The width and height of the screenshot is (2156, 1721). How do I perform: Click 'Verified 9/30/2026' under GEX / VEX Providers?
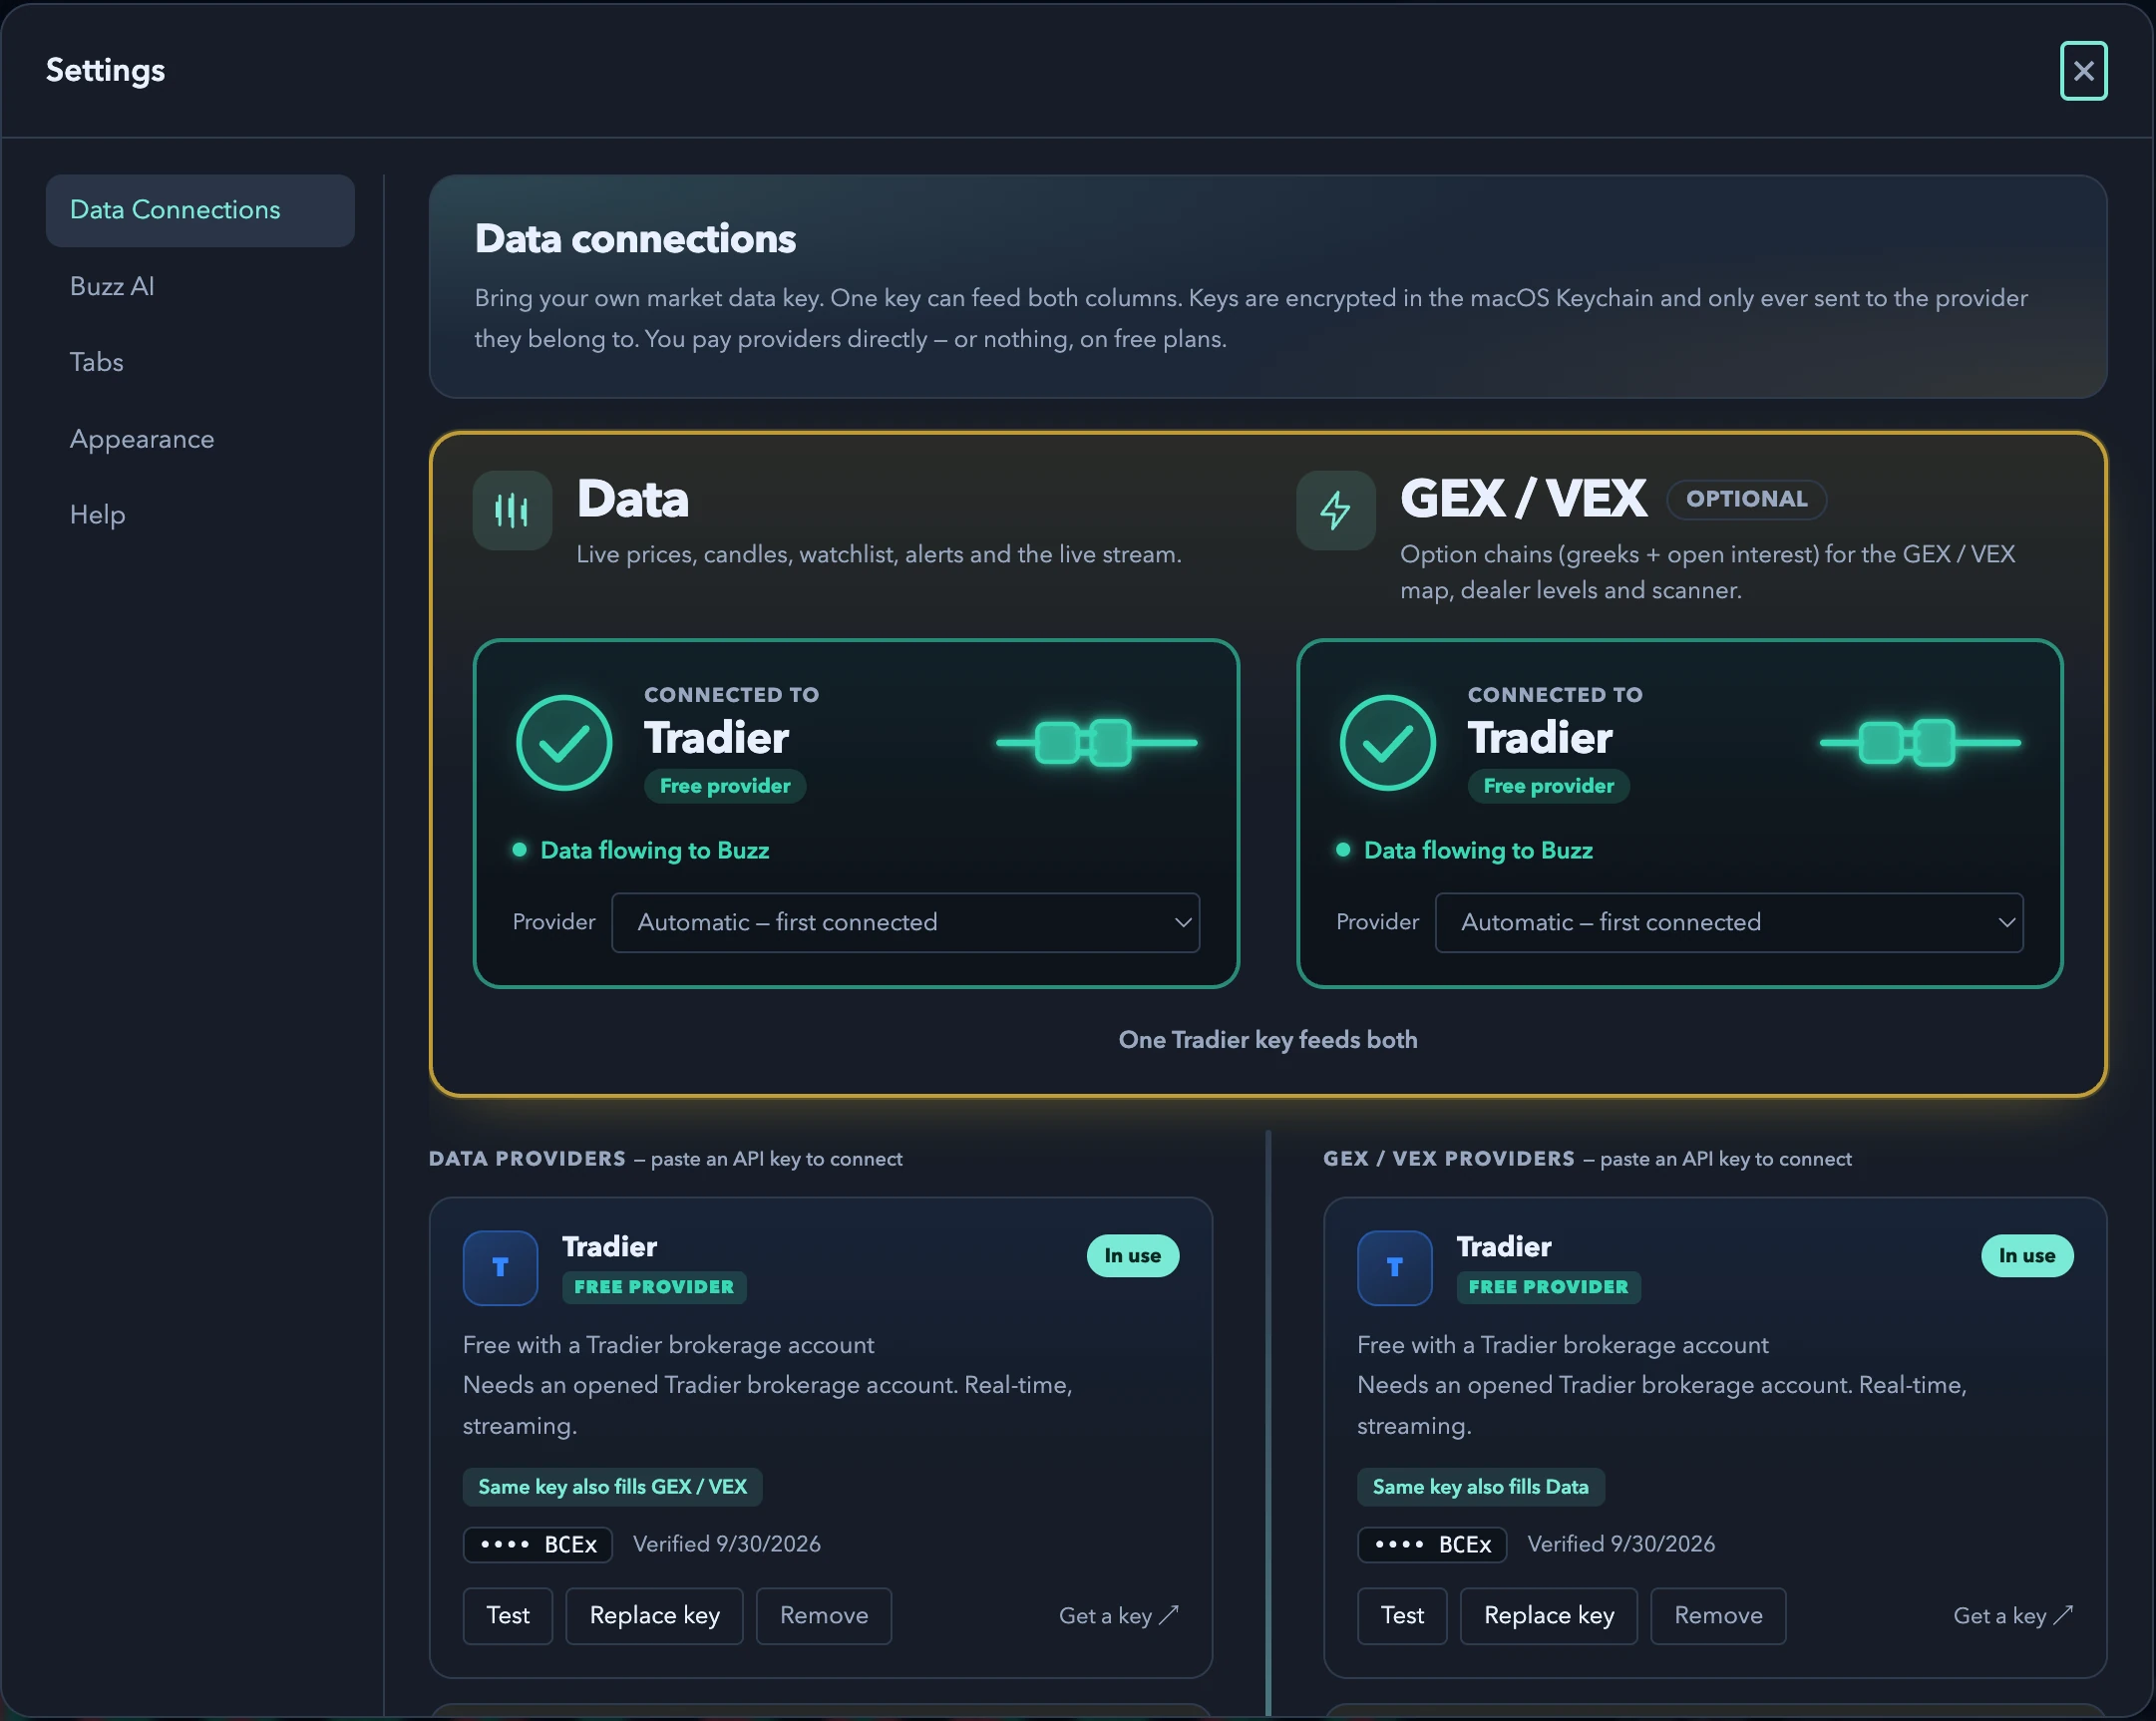1621,1545
